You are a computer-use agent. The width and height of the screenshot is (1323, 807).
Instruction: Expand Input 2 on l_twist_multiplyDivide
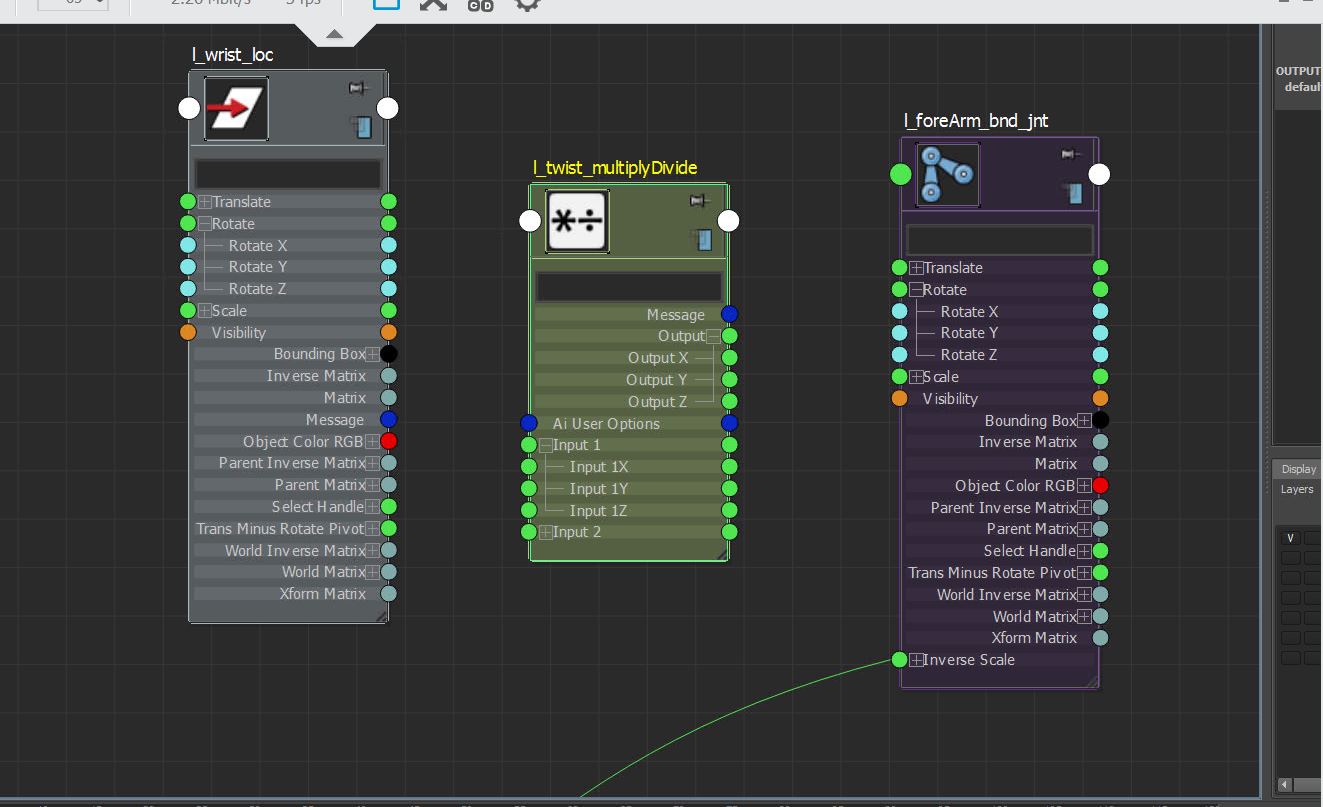coord(546,532)
